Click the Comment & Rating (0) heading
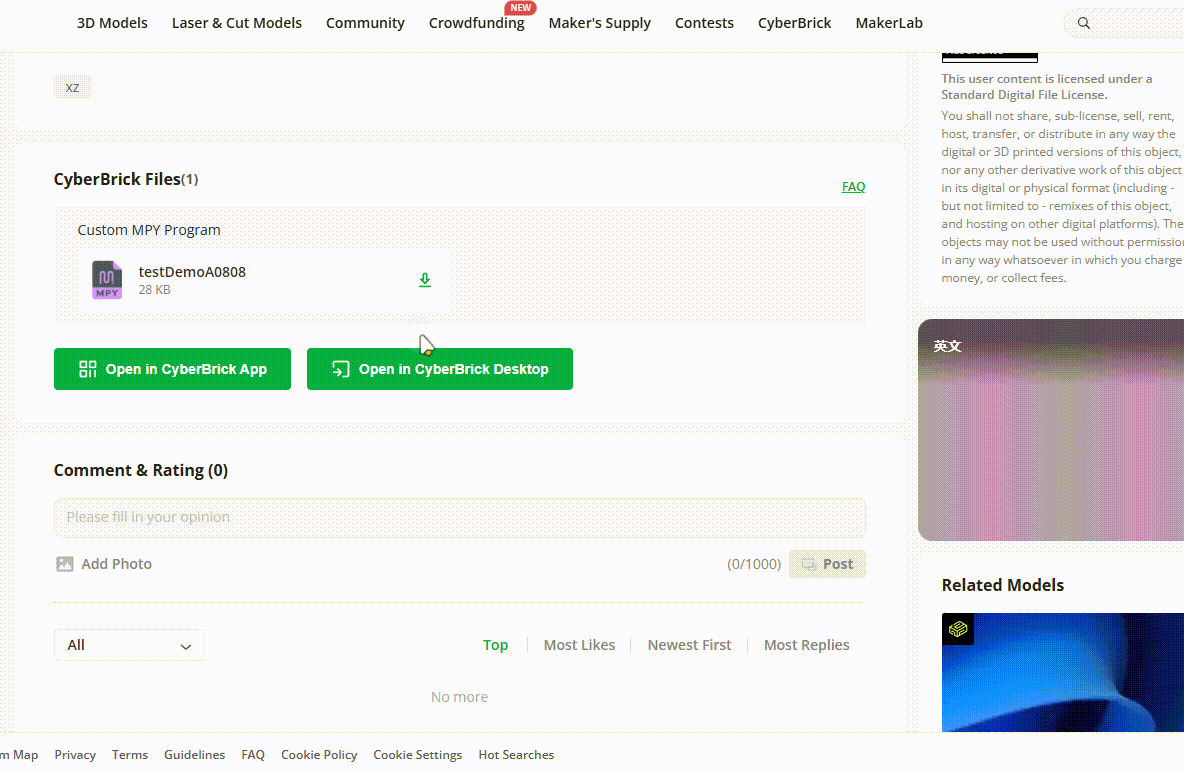The width and height of the screenshot is (1184, 770). (x=140, y=470)
